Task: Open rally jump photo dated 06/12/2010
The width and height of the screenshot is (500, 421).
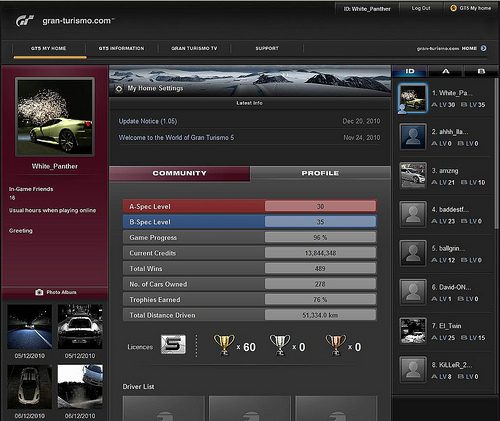Action: point(80,387)
